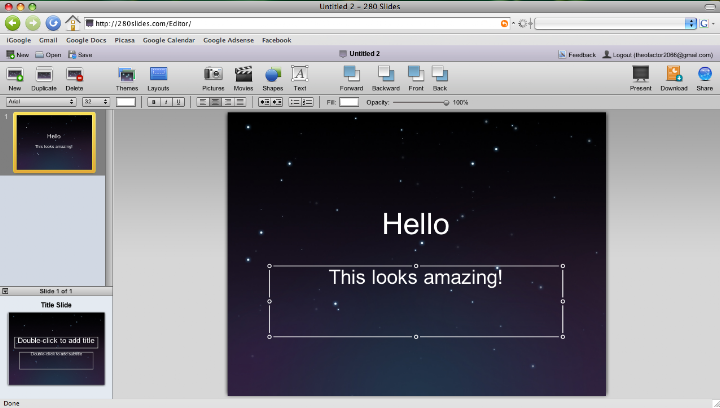
Task: Decrease list indent
Action: click(x=264, y=102)
